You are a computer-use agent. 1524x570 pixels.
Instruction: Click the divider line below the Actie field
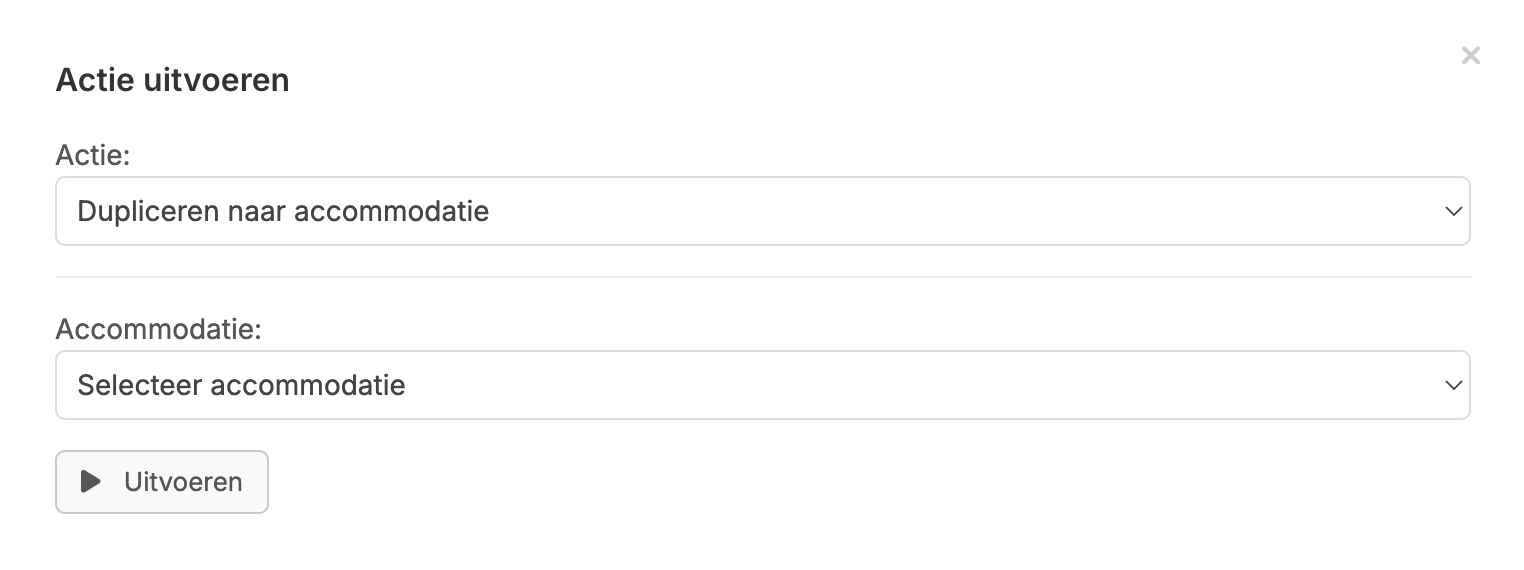coord(762,277)
